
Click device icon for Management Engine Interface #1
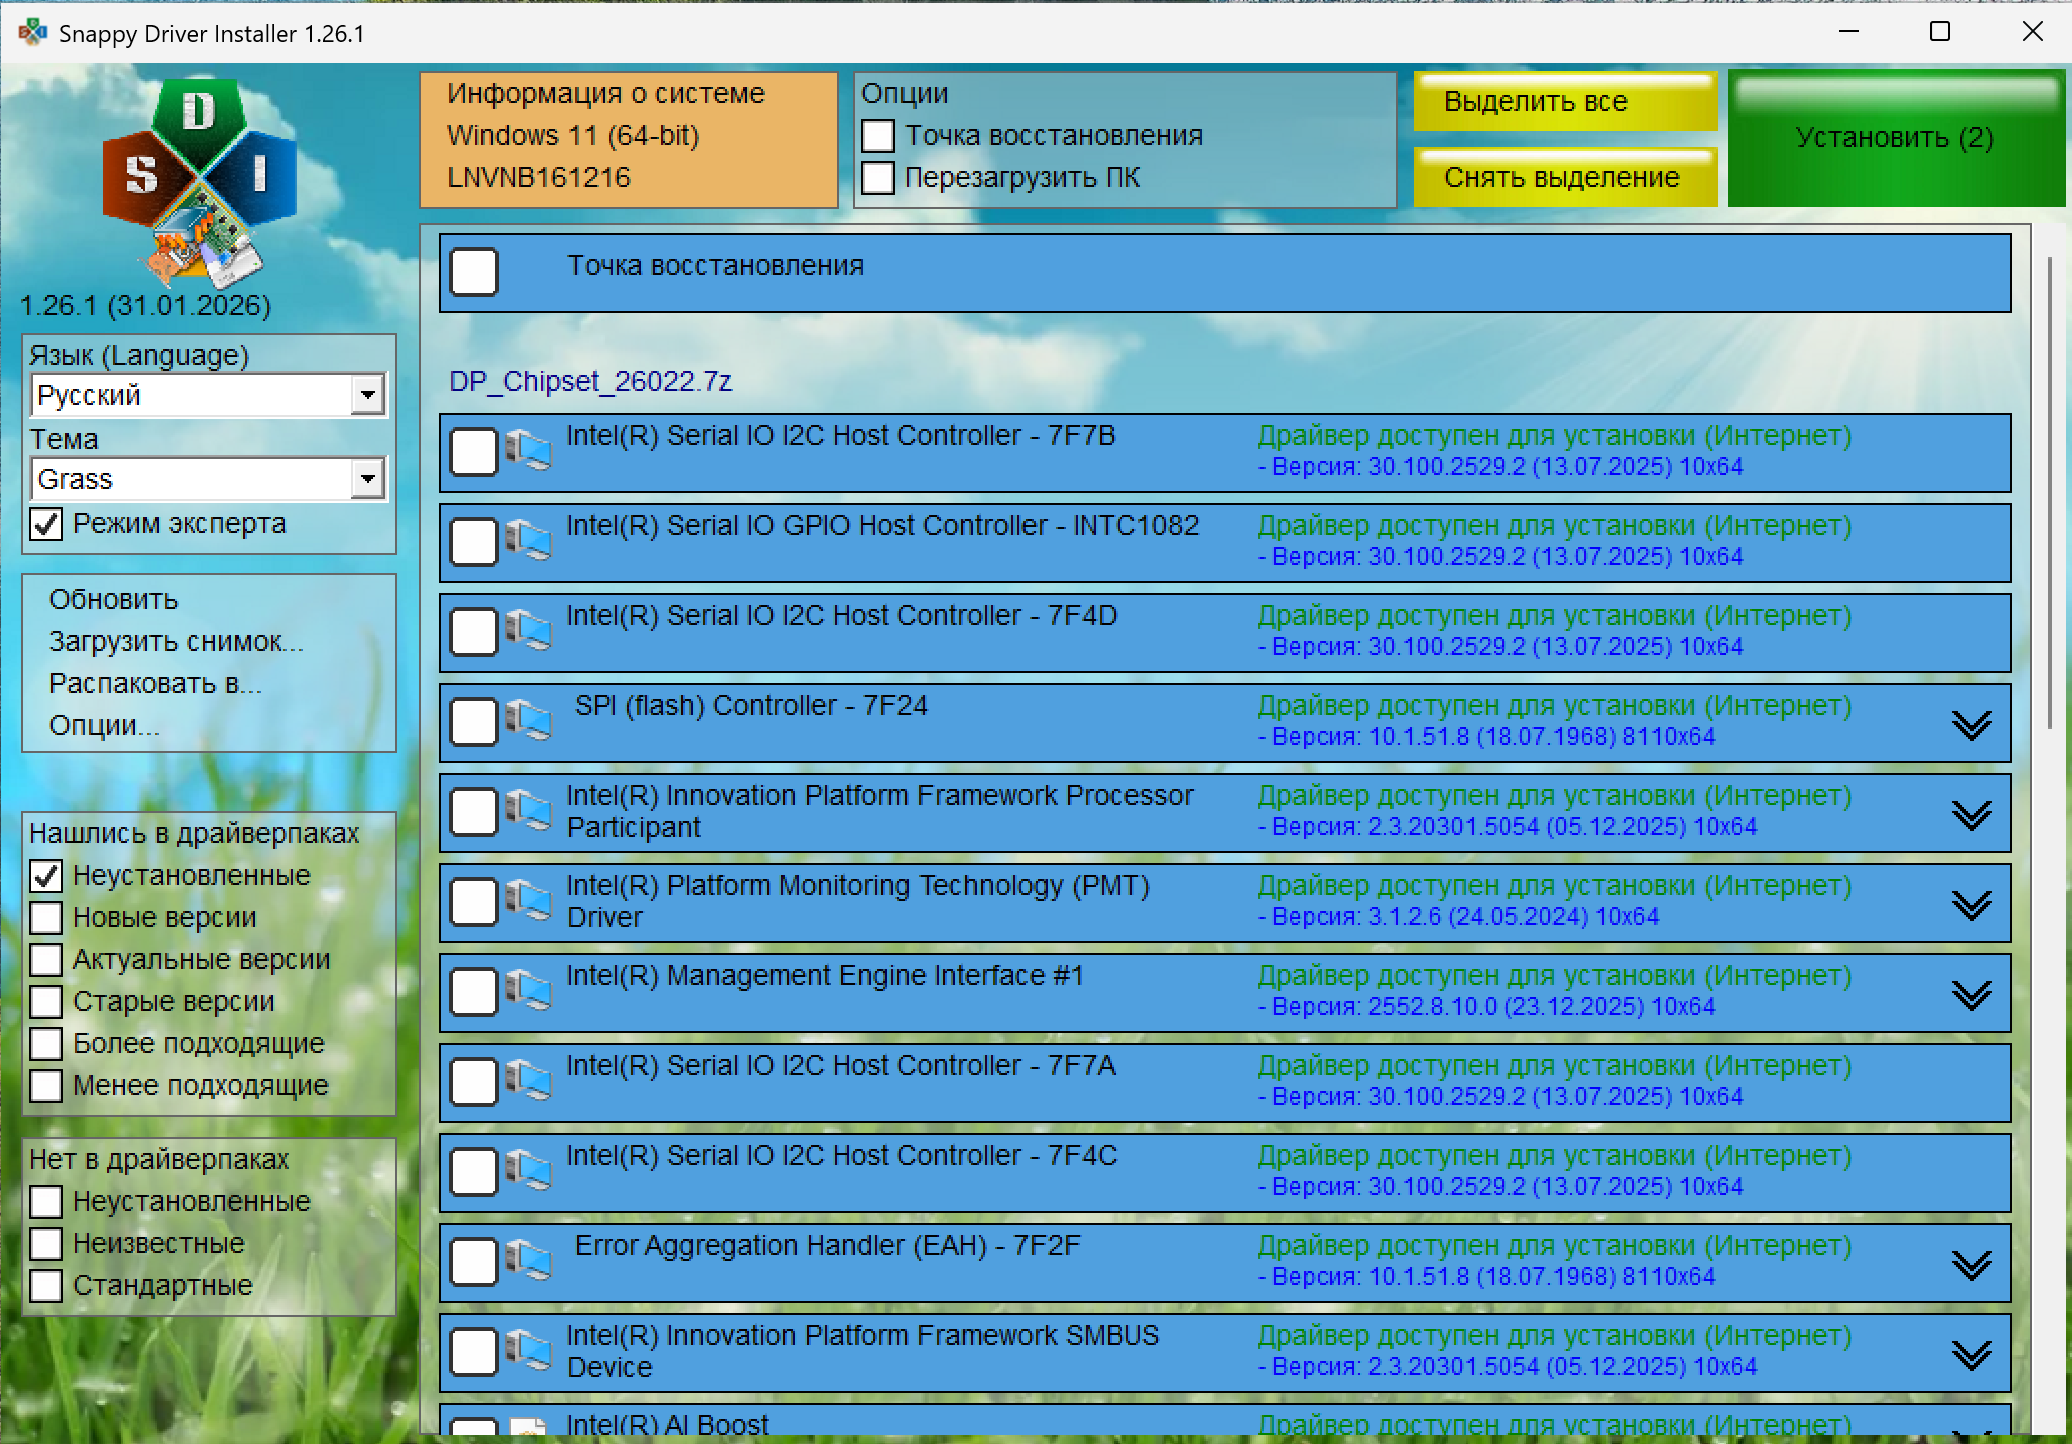tap(527, 991)
